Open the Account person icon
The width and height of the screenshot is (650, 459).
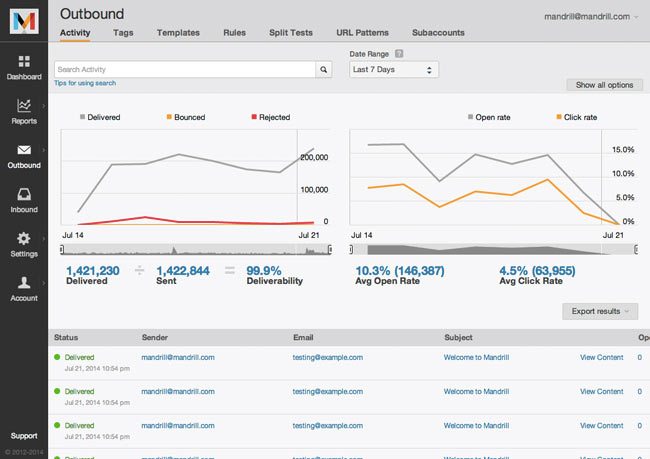tap(24, 282)
